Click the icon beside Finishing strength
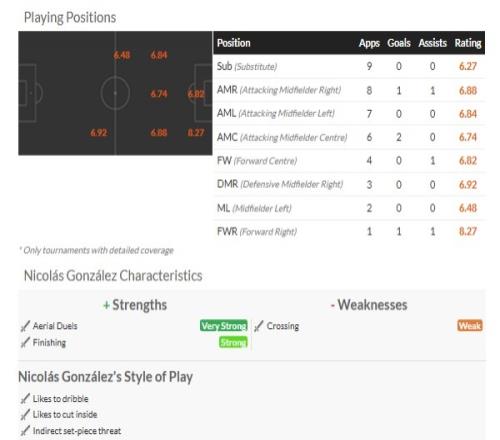The image size is (500, 440). pyautogui.click(x=25, y=342)
